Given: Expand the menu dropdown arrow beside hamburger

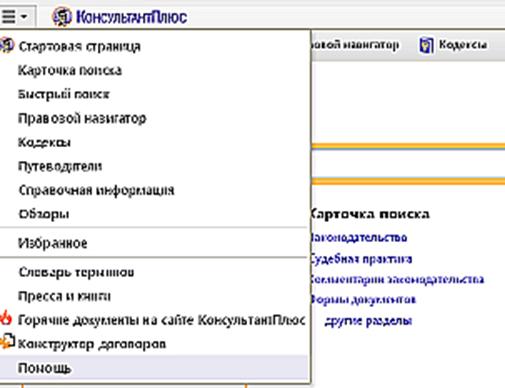Looking at the screenshot, I should [x=24, y=16].
